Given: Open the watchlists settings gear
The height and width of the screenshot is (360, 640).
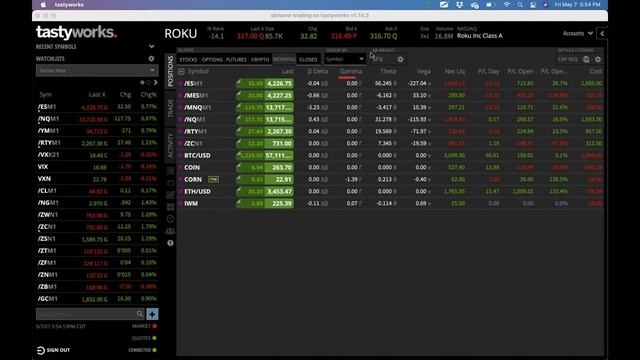Looking at the screenshot, I should [x=151, y=59].
